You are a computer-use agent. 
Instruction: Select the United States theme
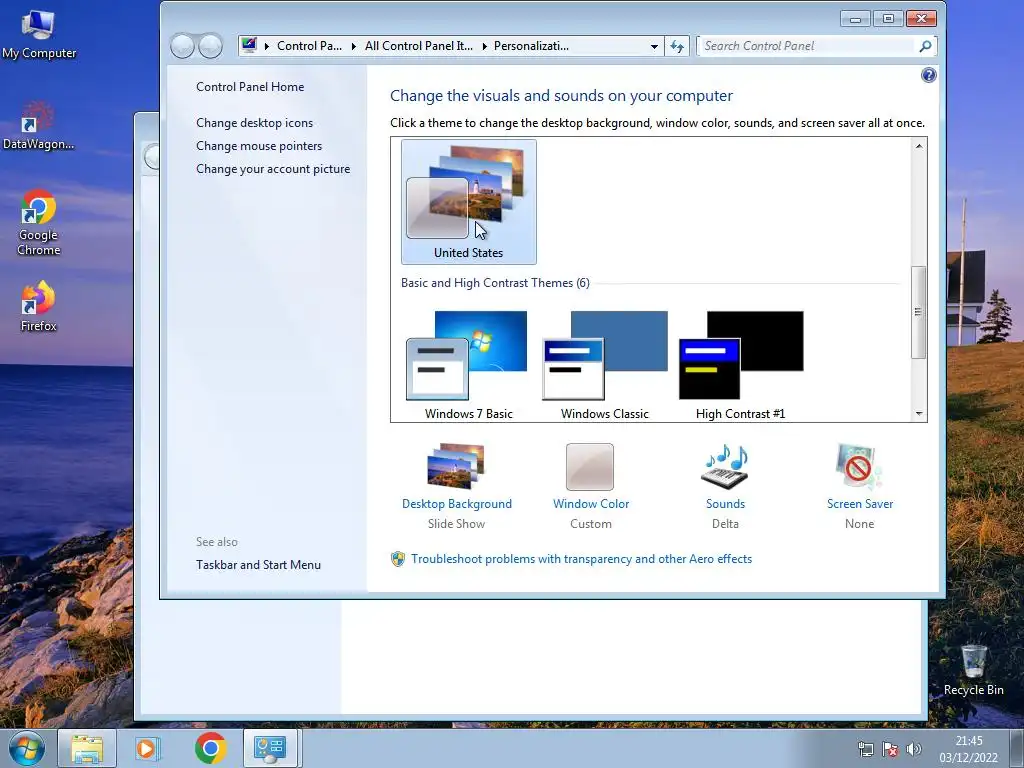point(469,202)
